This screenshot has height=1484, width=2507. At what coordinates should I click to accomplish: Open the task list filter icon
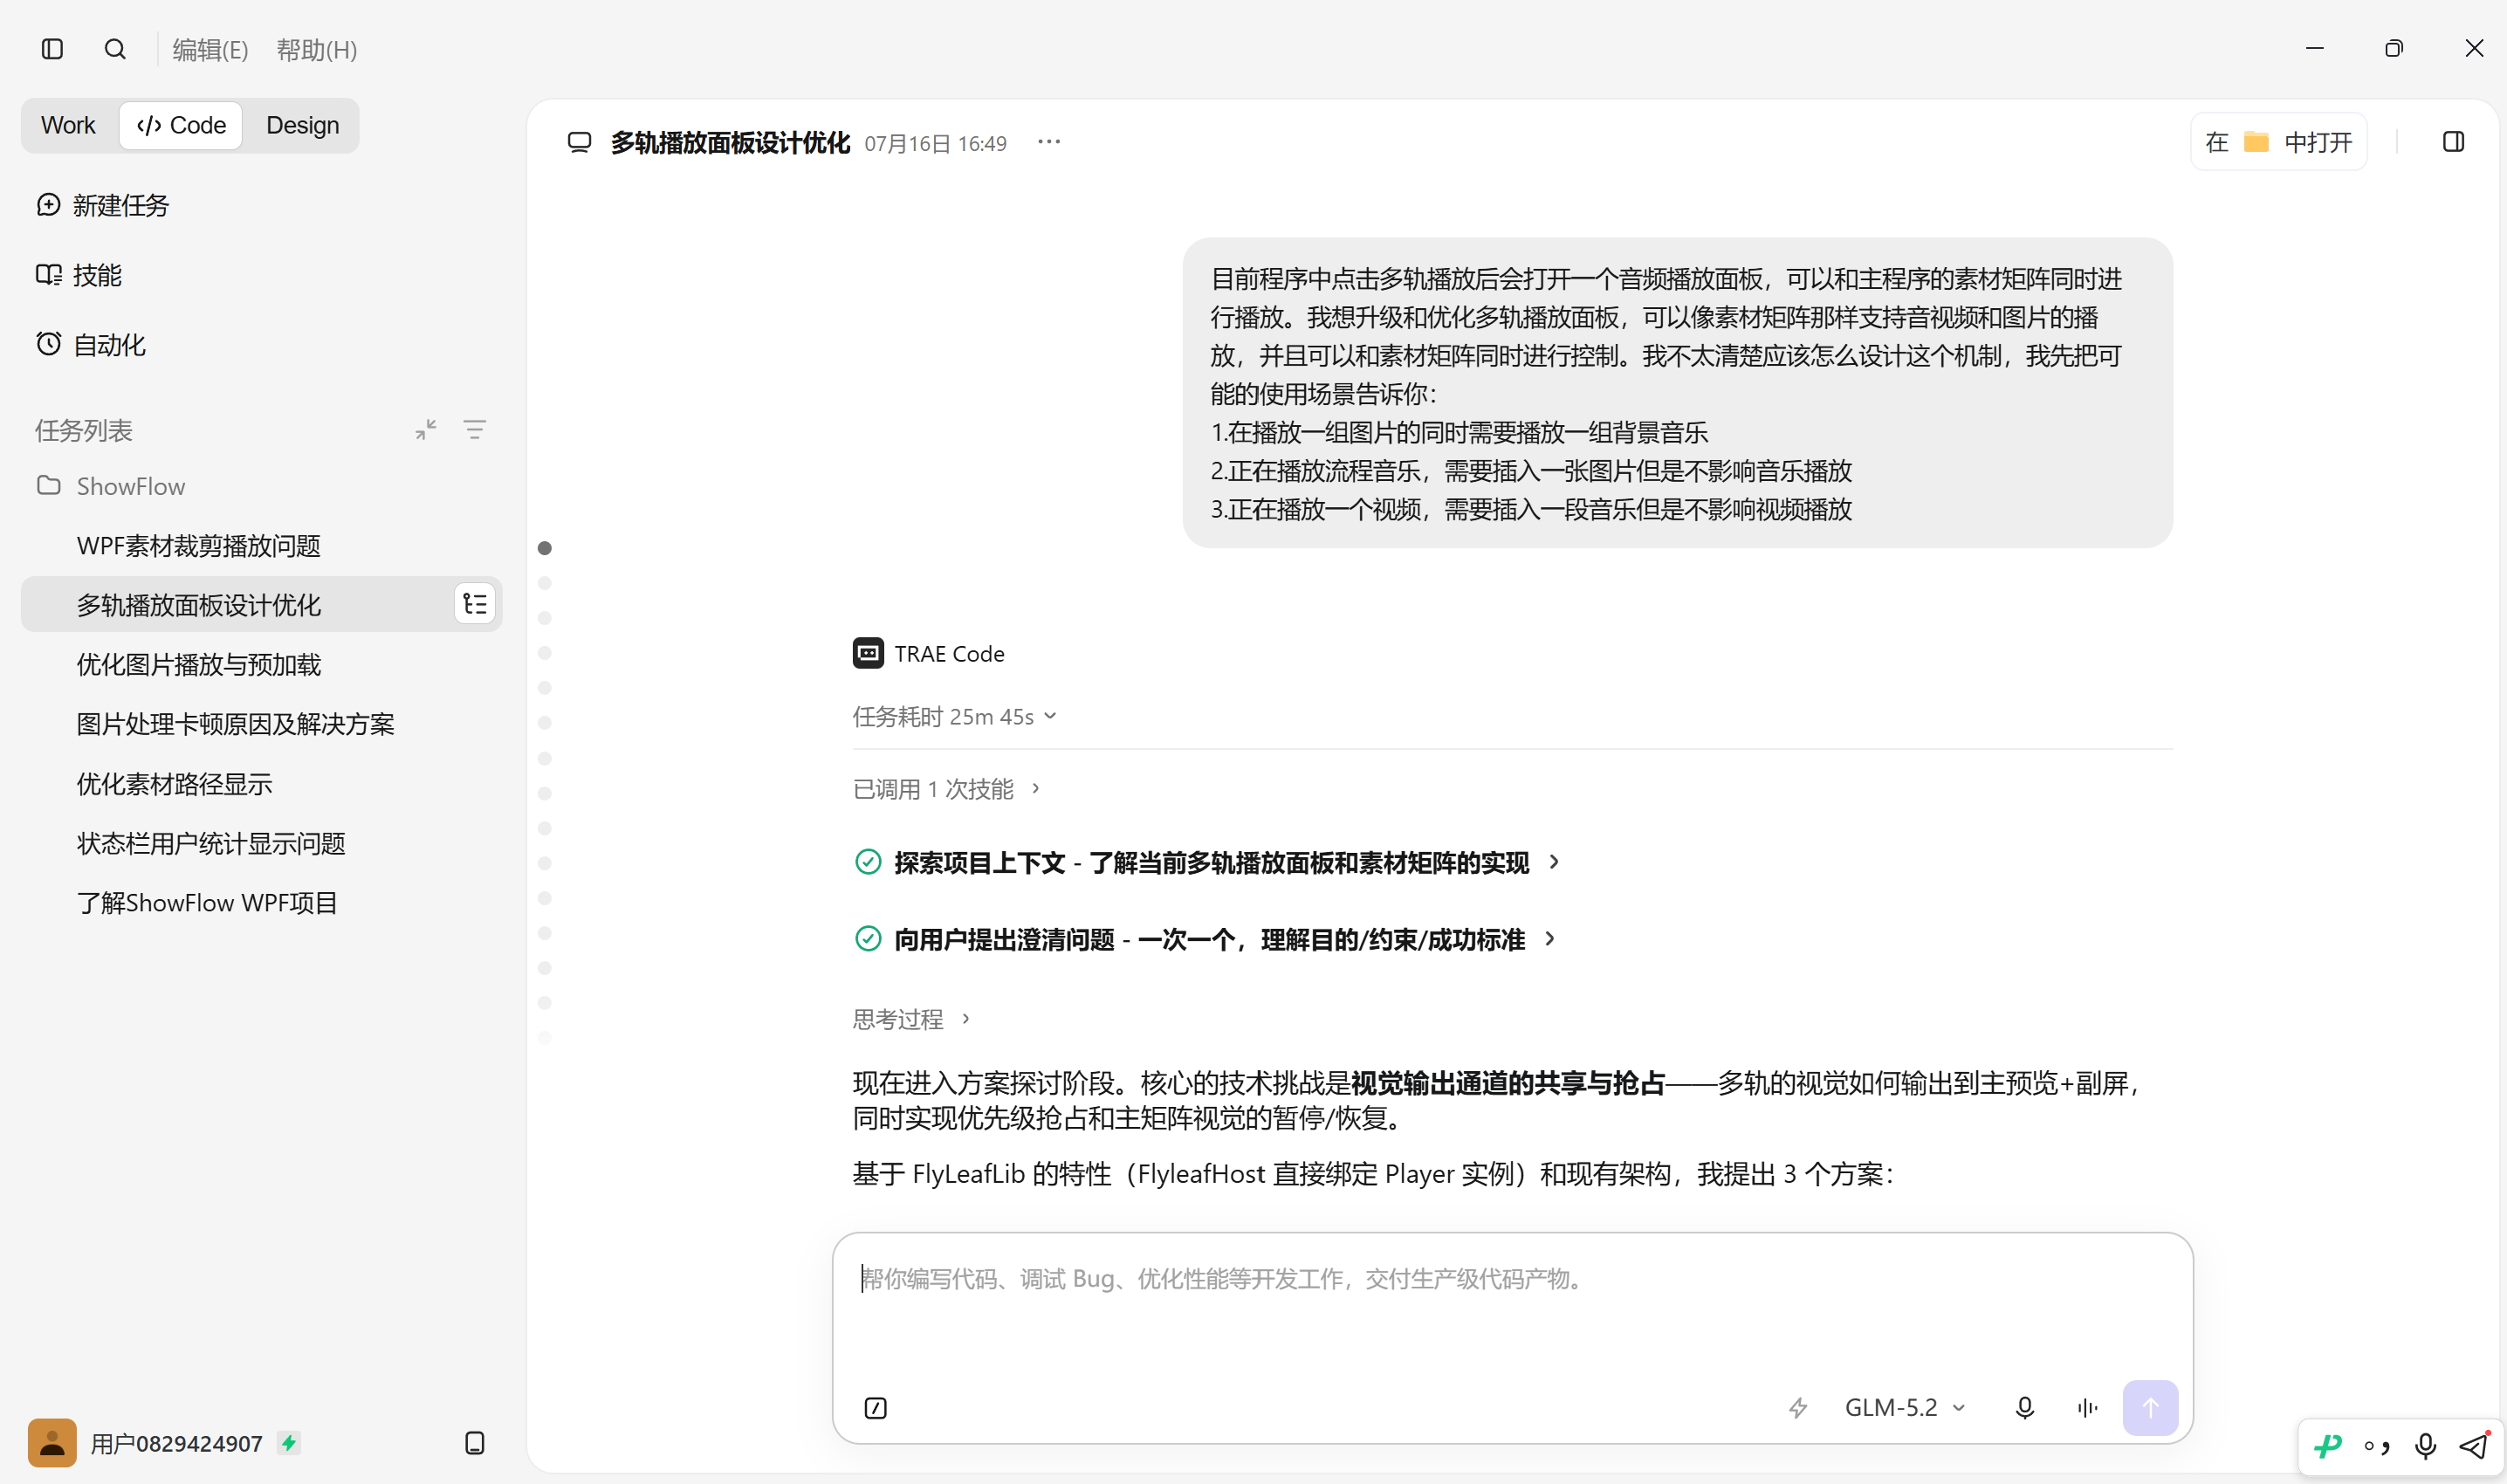tap(475, 430)
